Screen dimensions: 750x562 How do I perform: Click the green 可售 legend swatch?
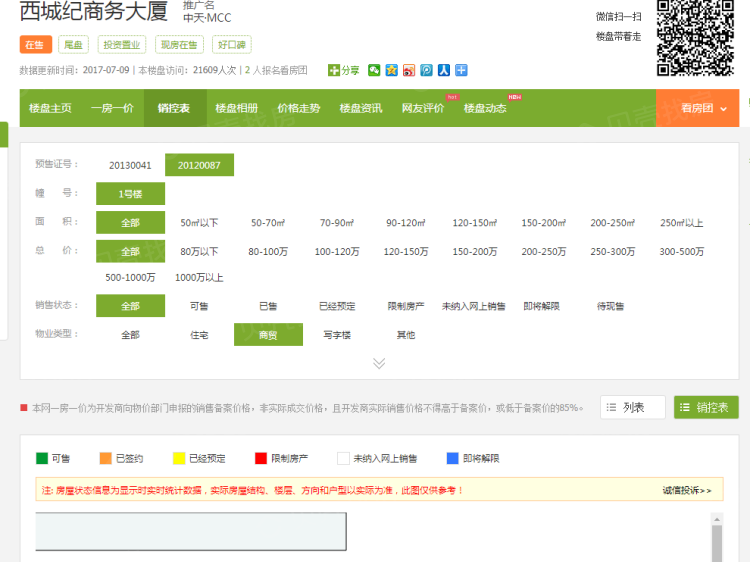[42, 458]
